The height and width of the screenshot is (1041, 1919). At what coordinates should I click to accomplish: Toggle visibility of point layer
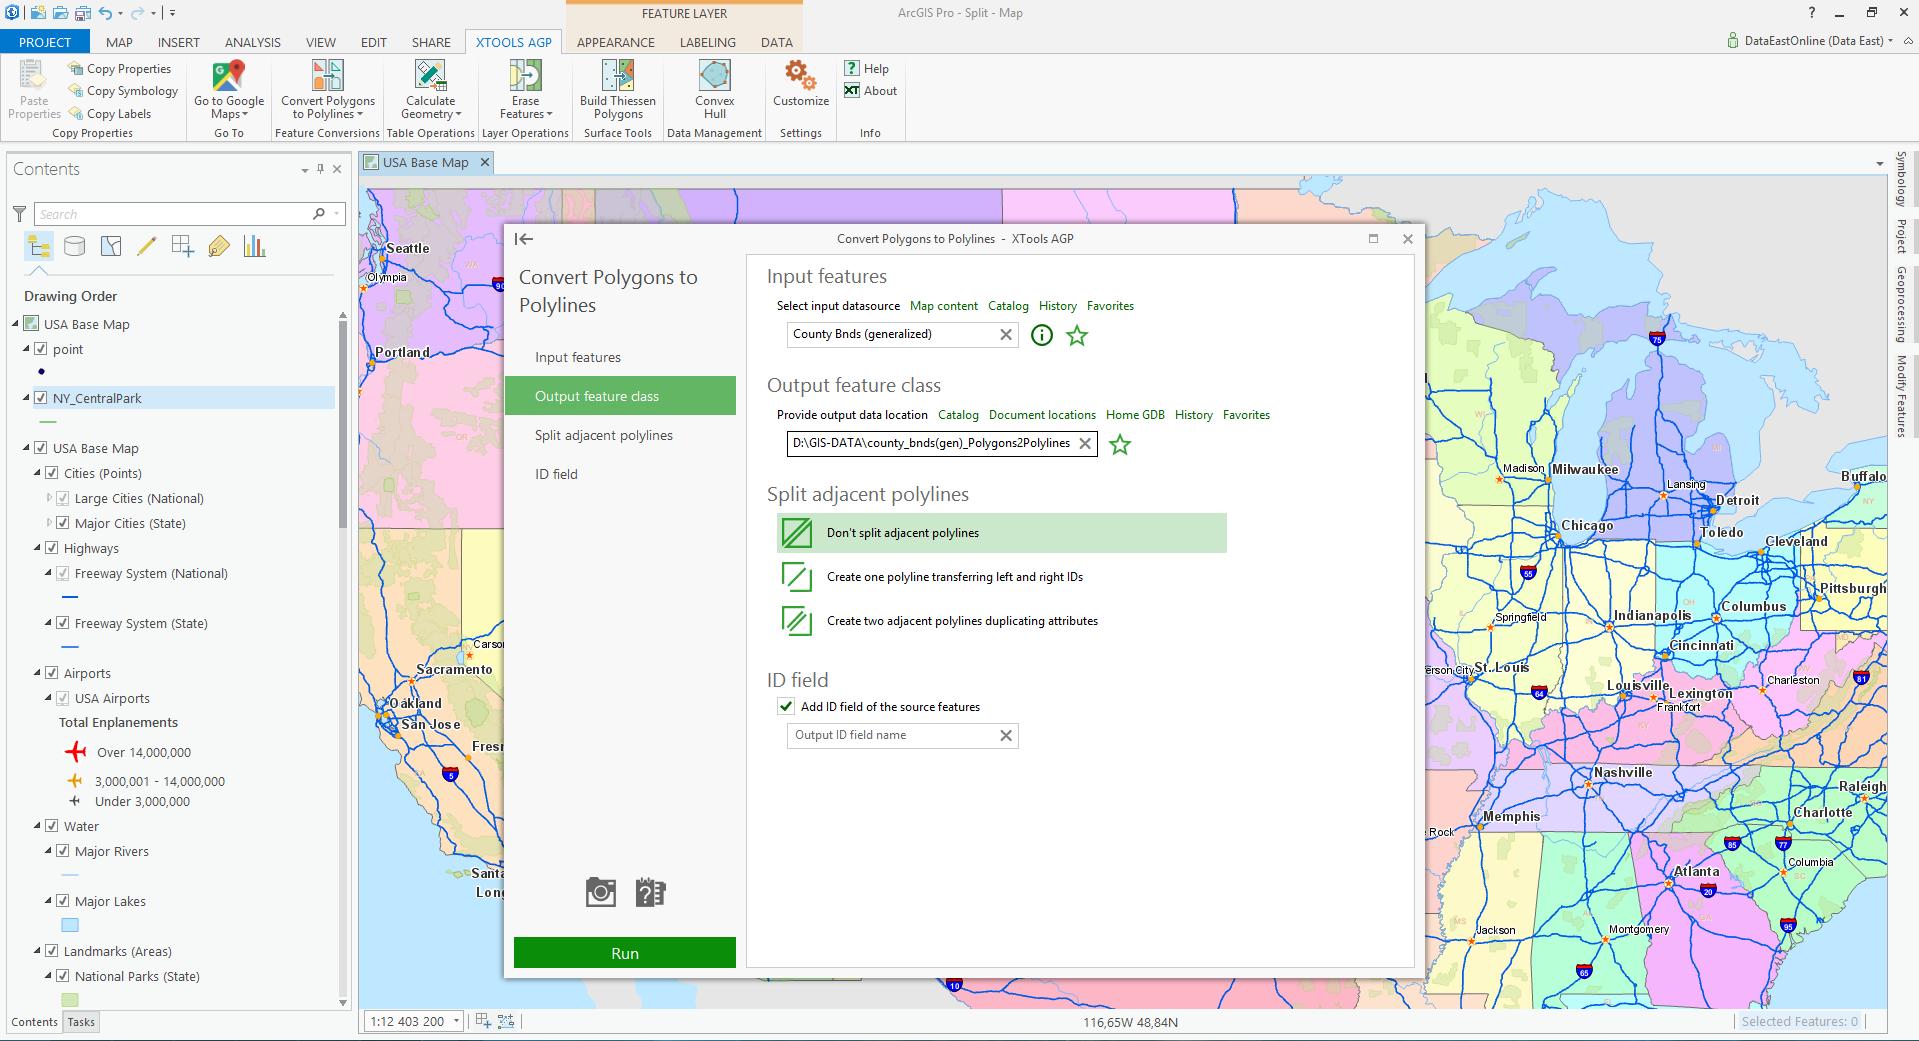[41, 349]
